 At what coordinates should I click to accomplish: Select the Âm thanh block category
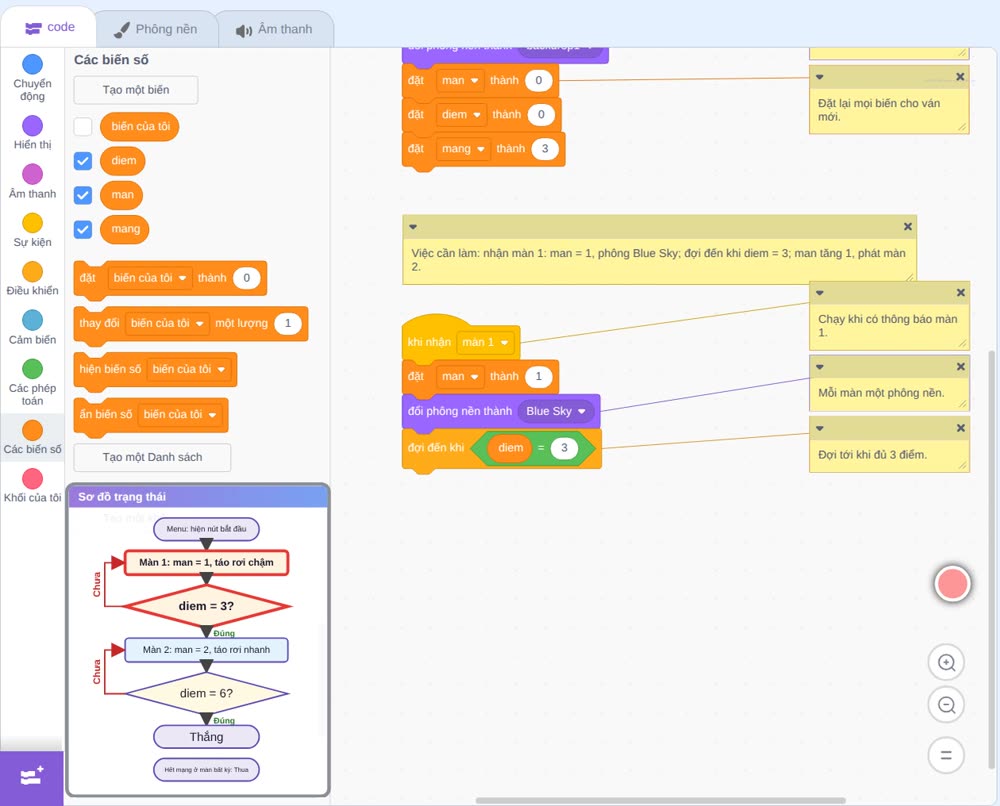pyautogui.click(x=32, y=182)
